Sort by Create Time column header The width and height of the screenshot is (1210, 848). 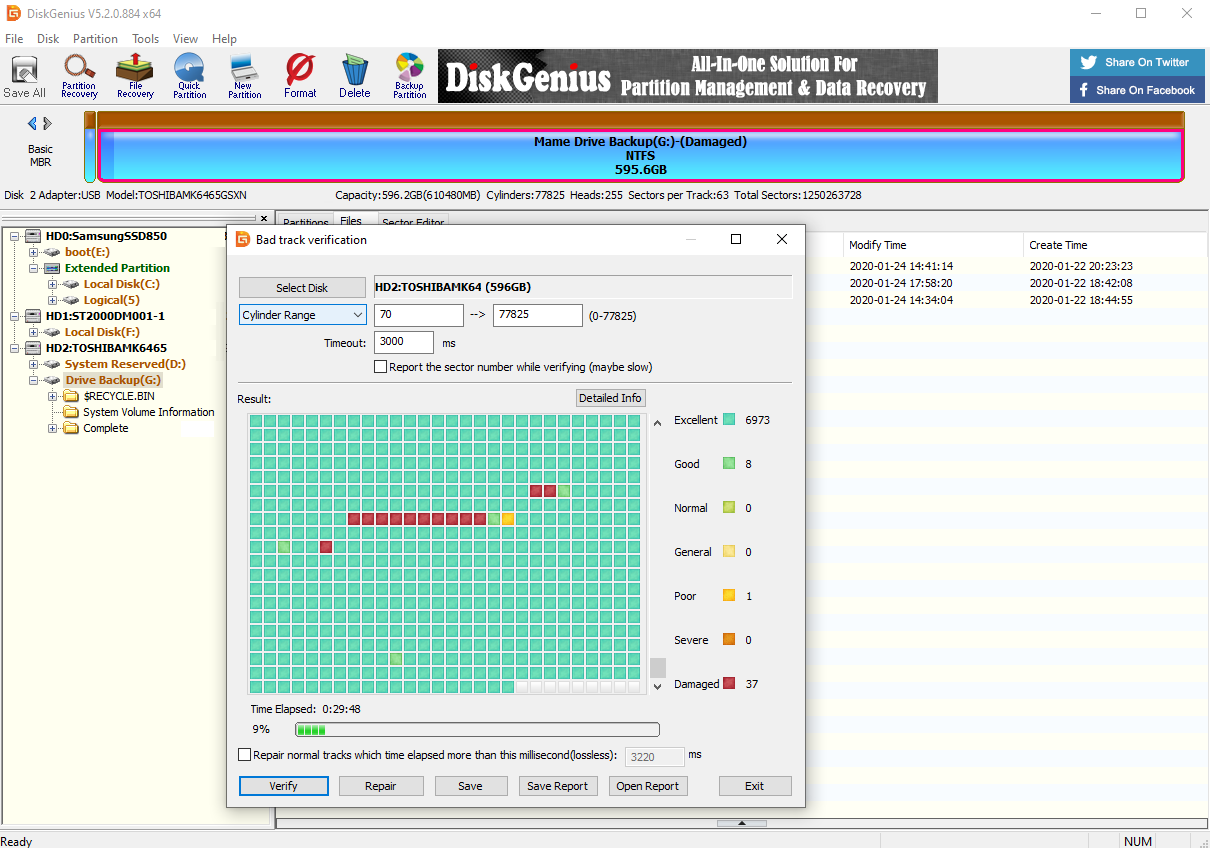pyautogui.click(x=1115, y=245)
